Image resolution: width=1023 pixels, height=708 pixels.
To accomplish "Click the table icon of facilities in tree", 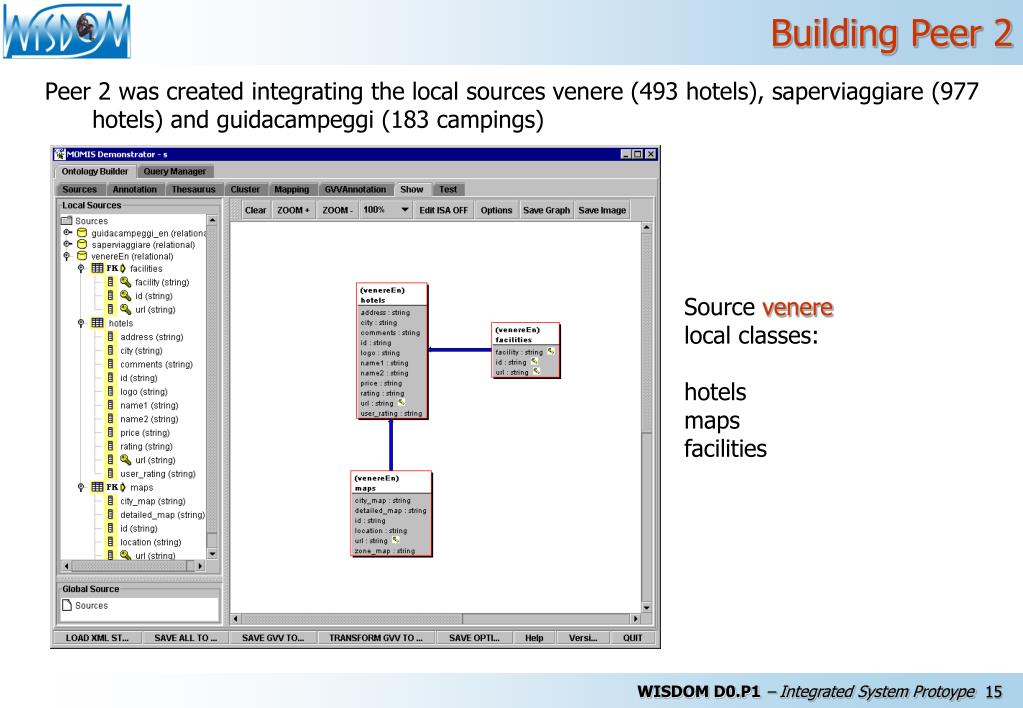I will [x=97, y=268].
